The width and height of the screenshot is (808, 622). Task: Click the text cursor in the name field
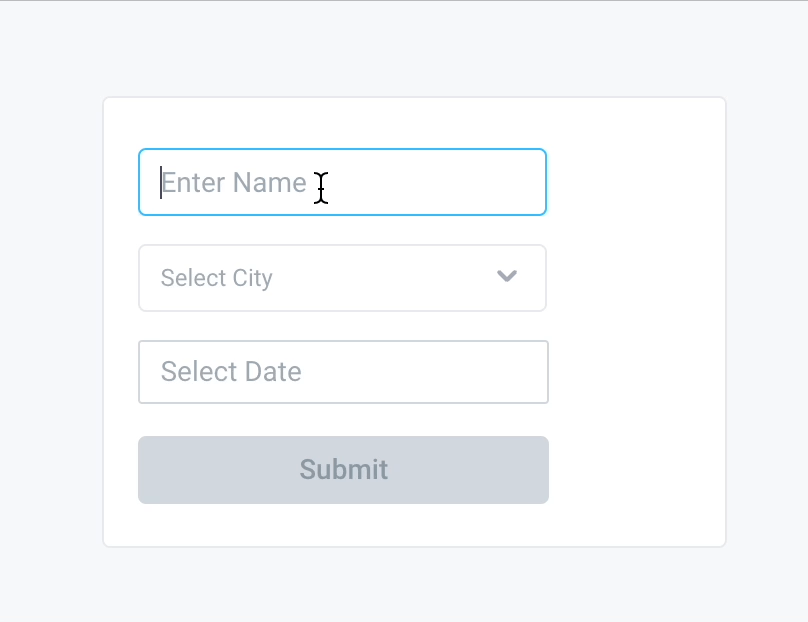click(319, 190)
